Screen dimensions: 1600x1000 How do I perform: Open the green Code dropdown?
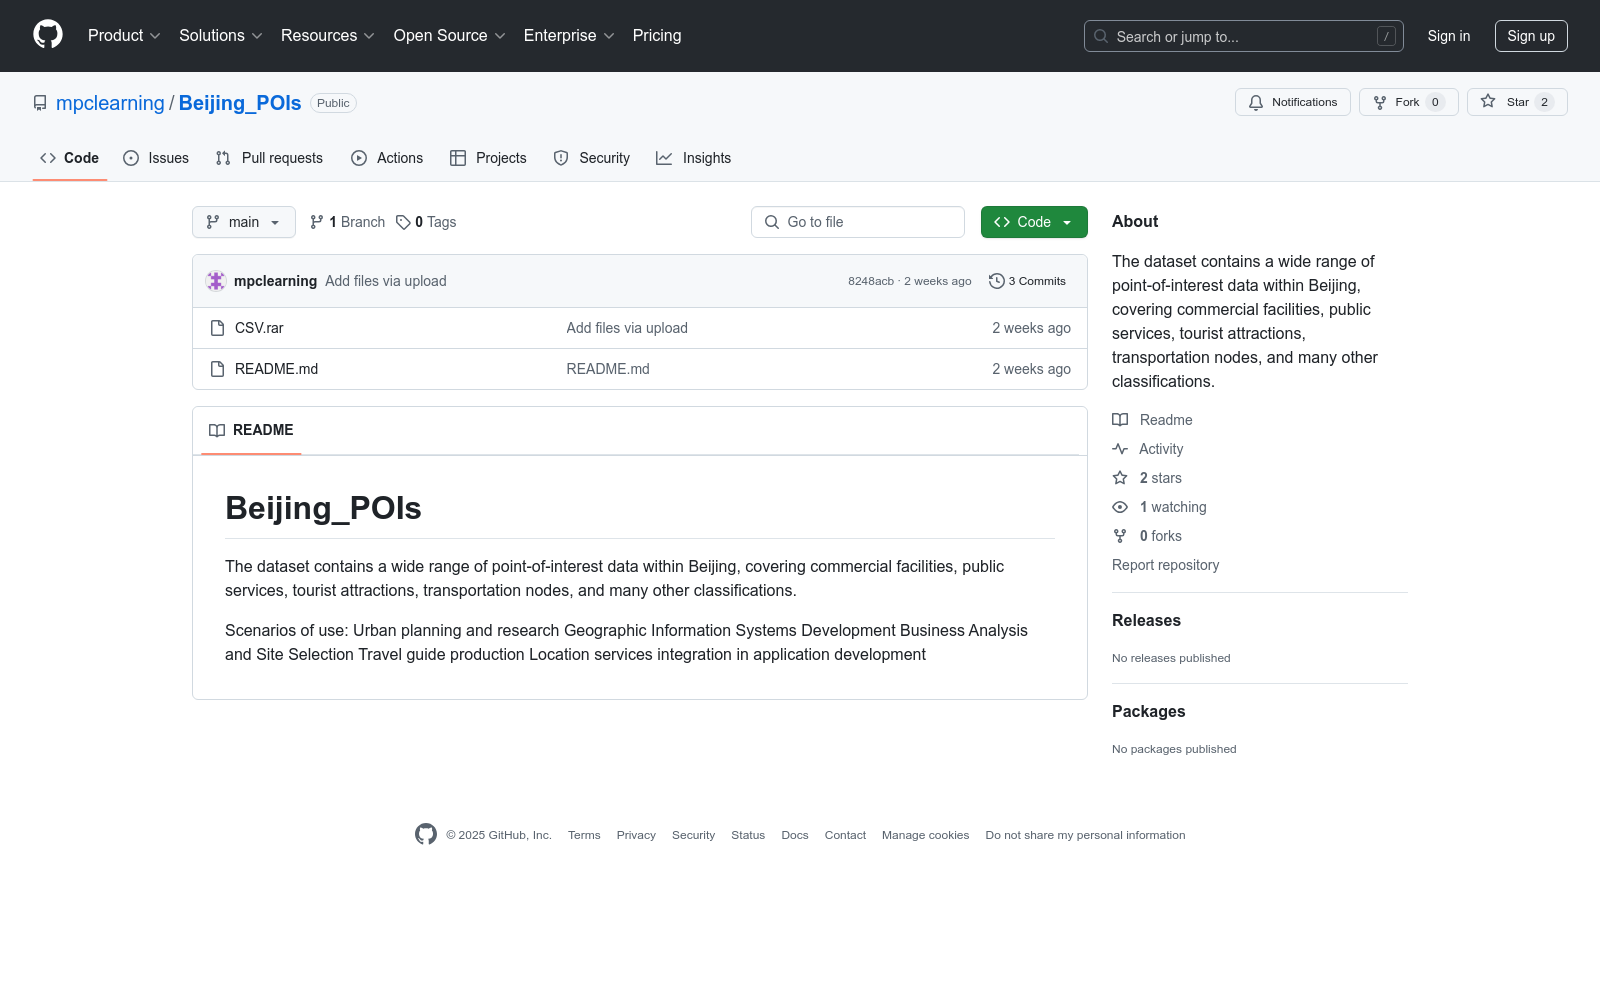tap(1034, 222)
